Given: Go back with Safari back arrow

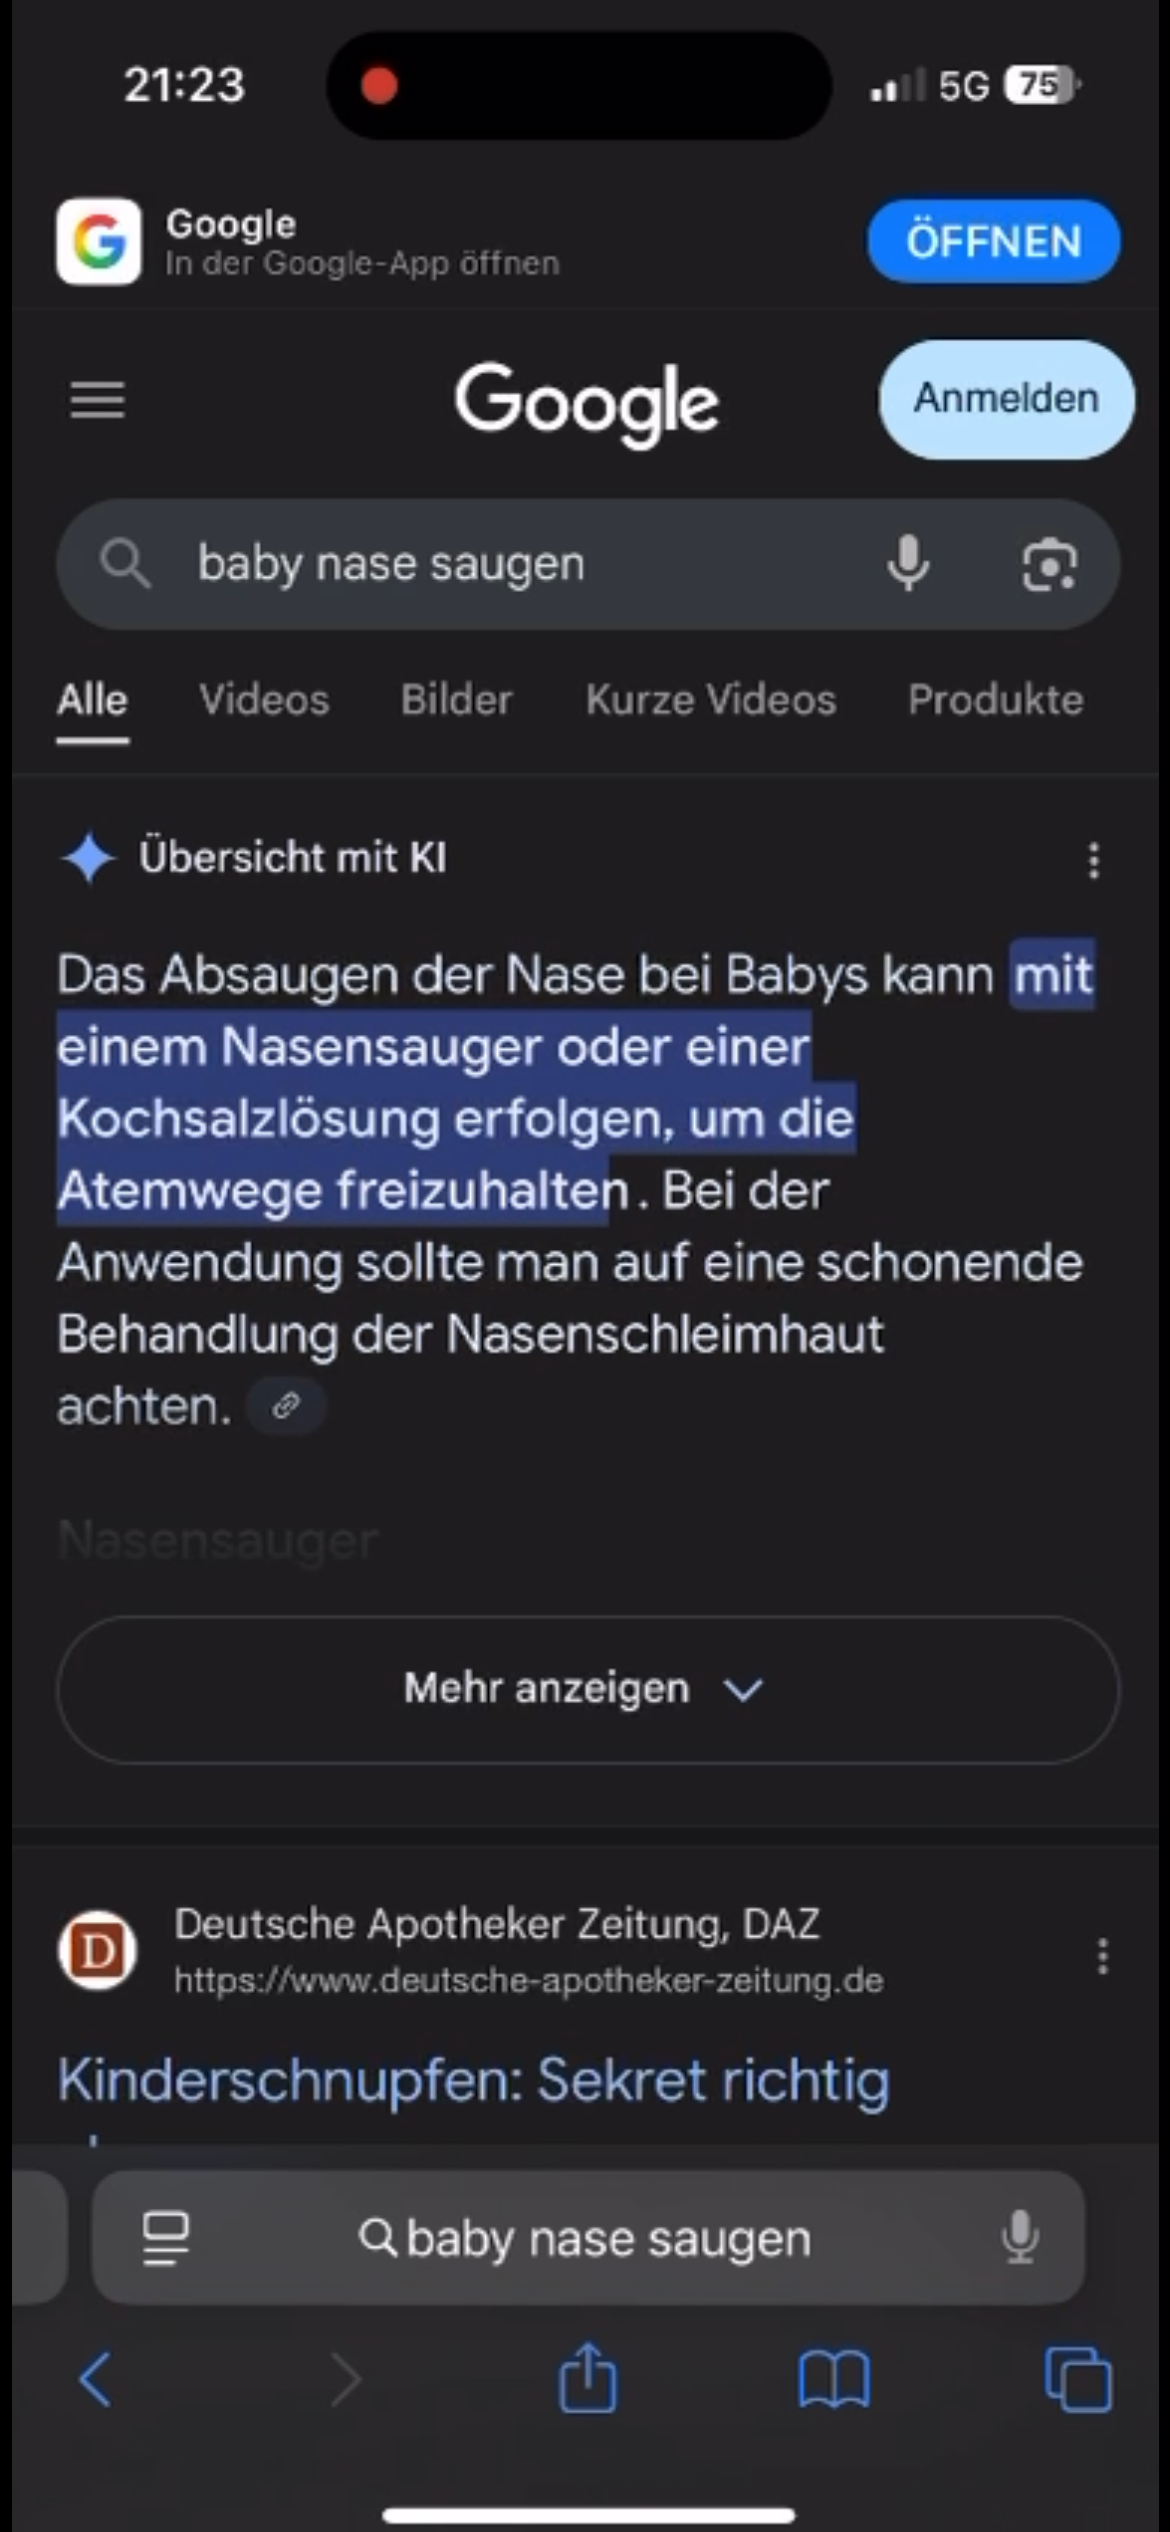Looking at the screenshot, I should click(x=95, y=2379).
